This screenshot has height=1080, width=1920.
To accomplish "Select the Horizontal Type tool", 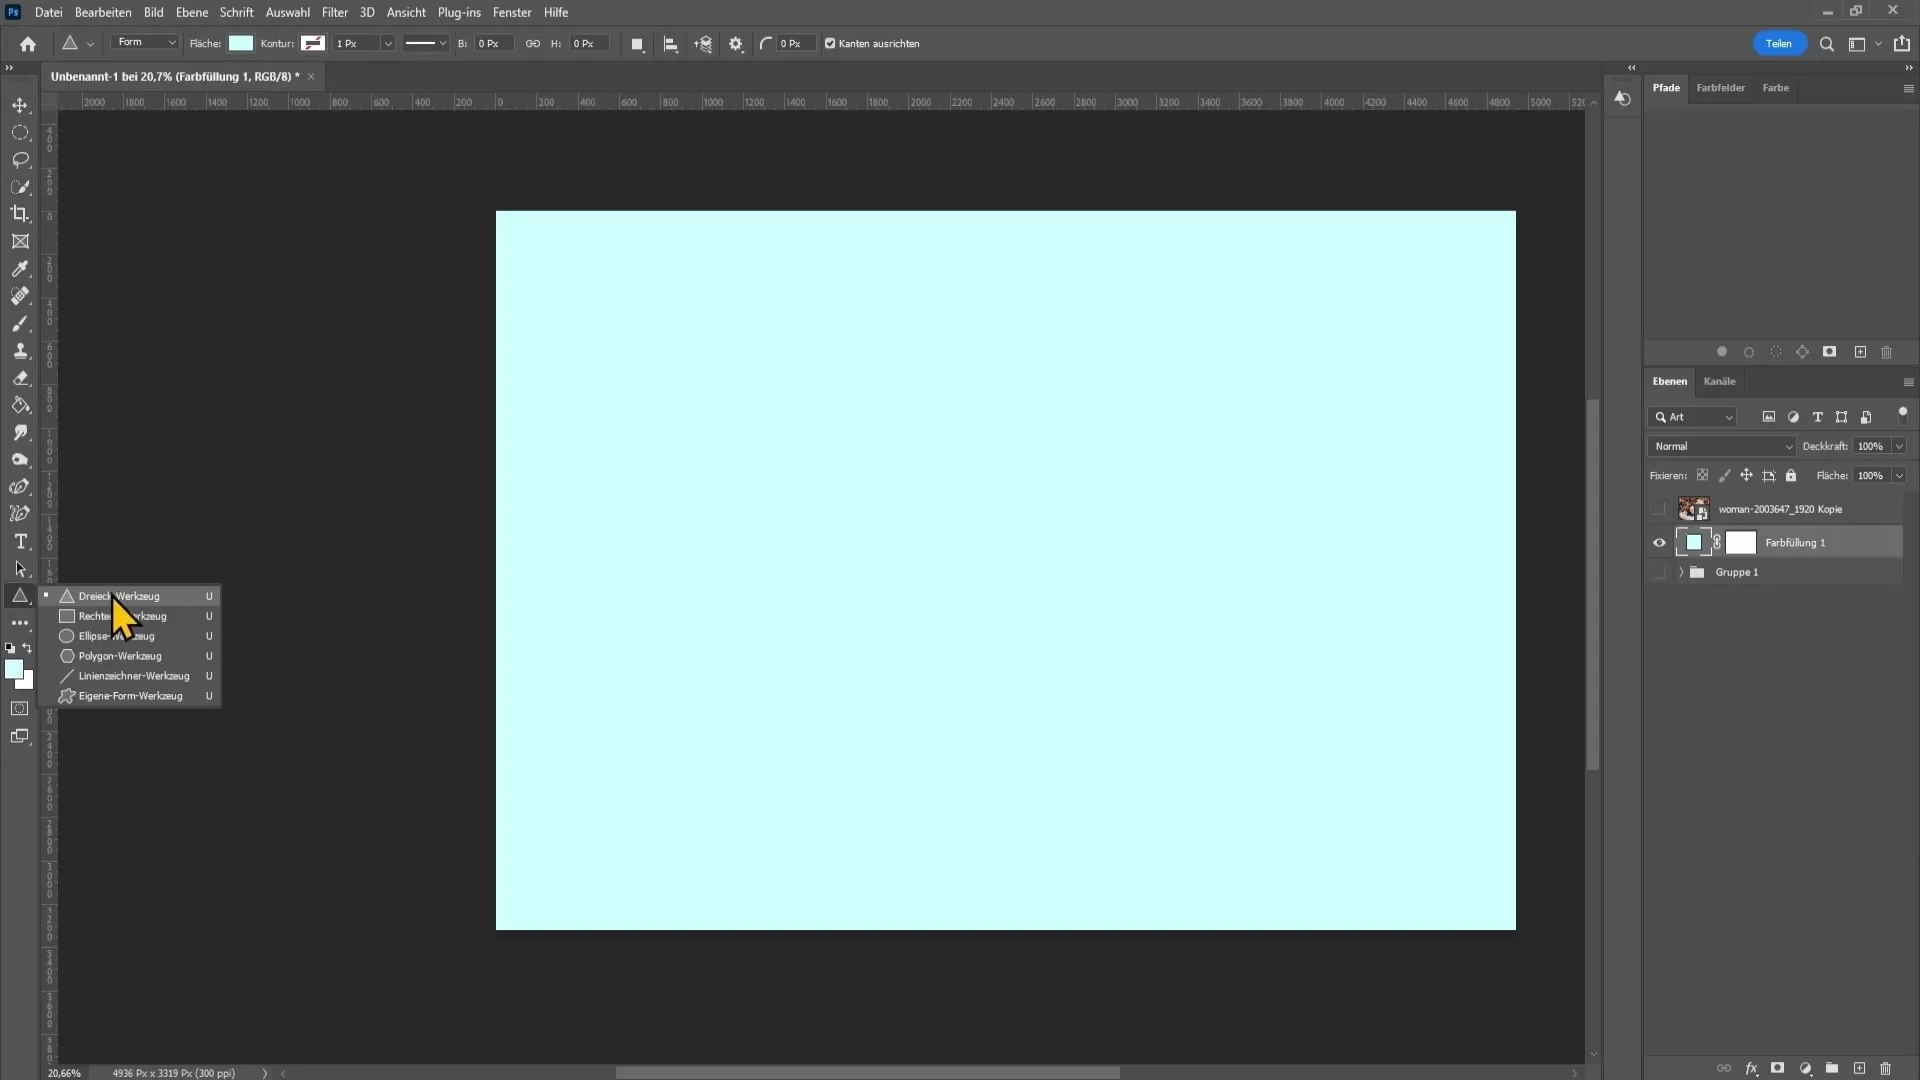I will [20, 541].
